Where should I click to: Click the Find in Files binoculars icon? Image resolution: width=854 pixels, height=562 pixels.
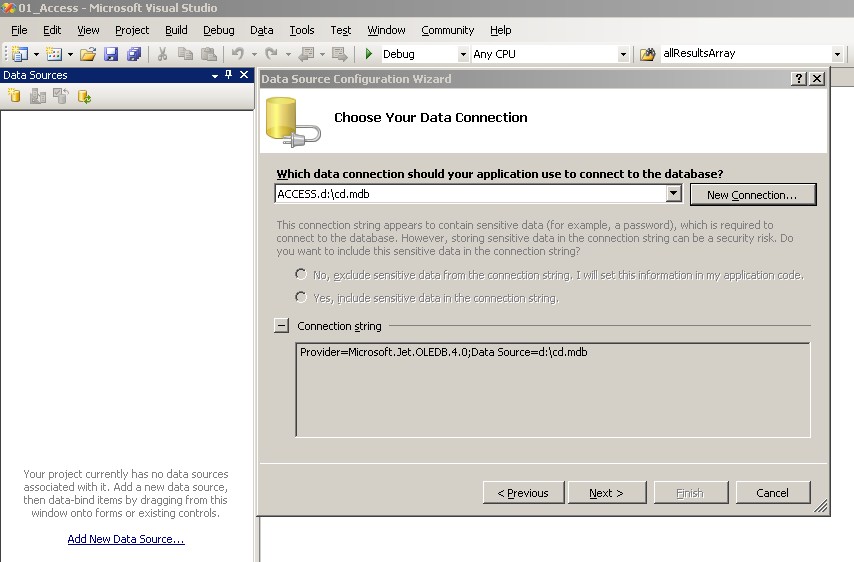point(648,54)
